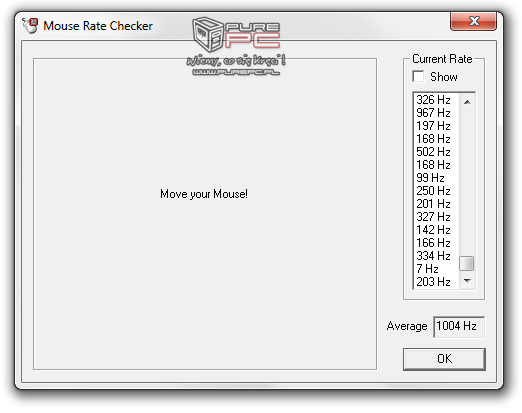Click the Move your Mouse! test area
This screenshot has width=522, height=413.
[x=205, y=214]
